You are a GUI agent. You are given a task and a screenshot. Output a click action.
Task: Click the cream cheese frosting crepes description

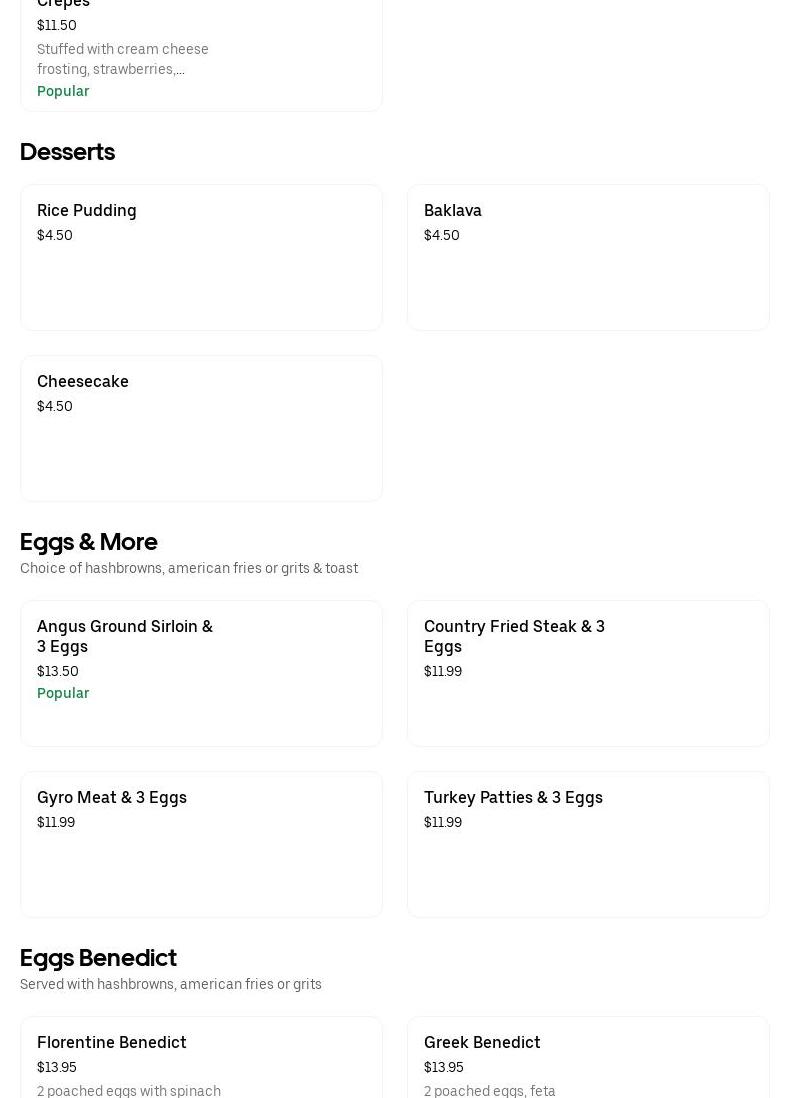(x=123, y=59)
